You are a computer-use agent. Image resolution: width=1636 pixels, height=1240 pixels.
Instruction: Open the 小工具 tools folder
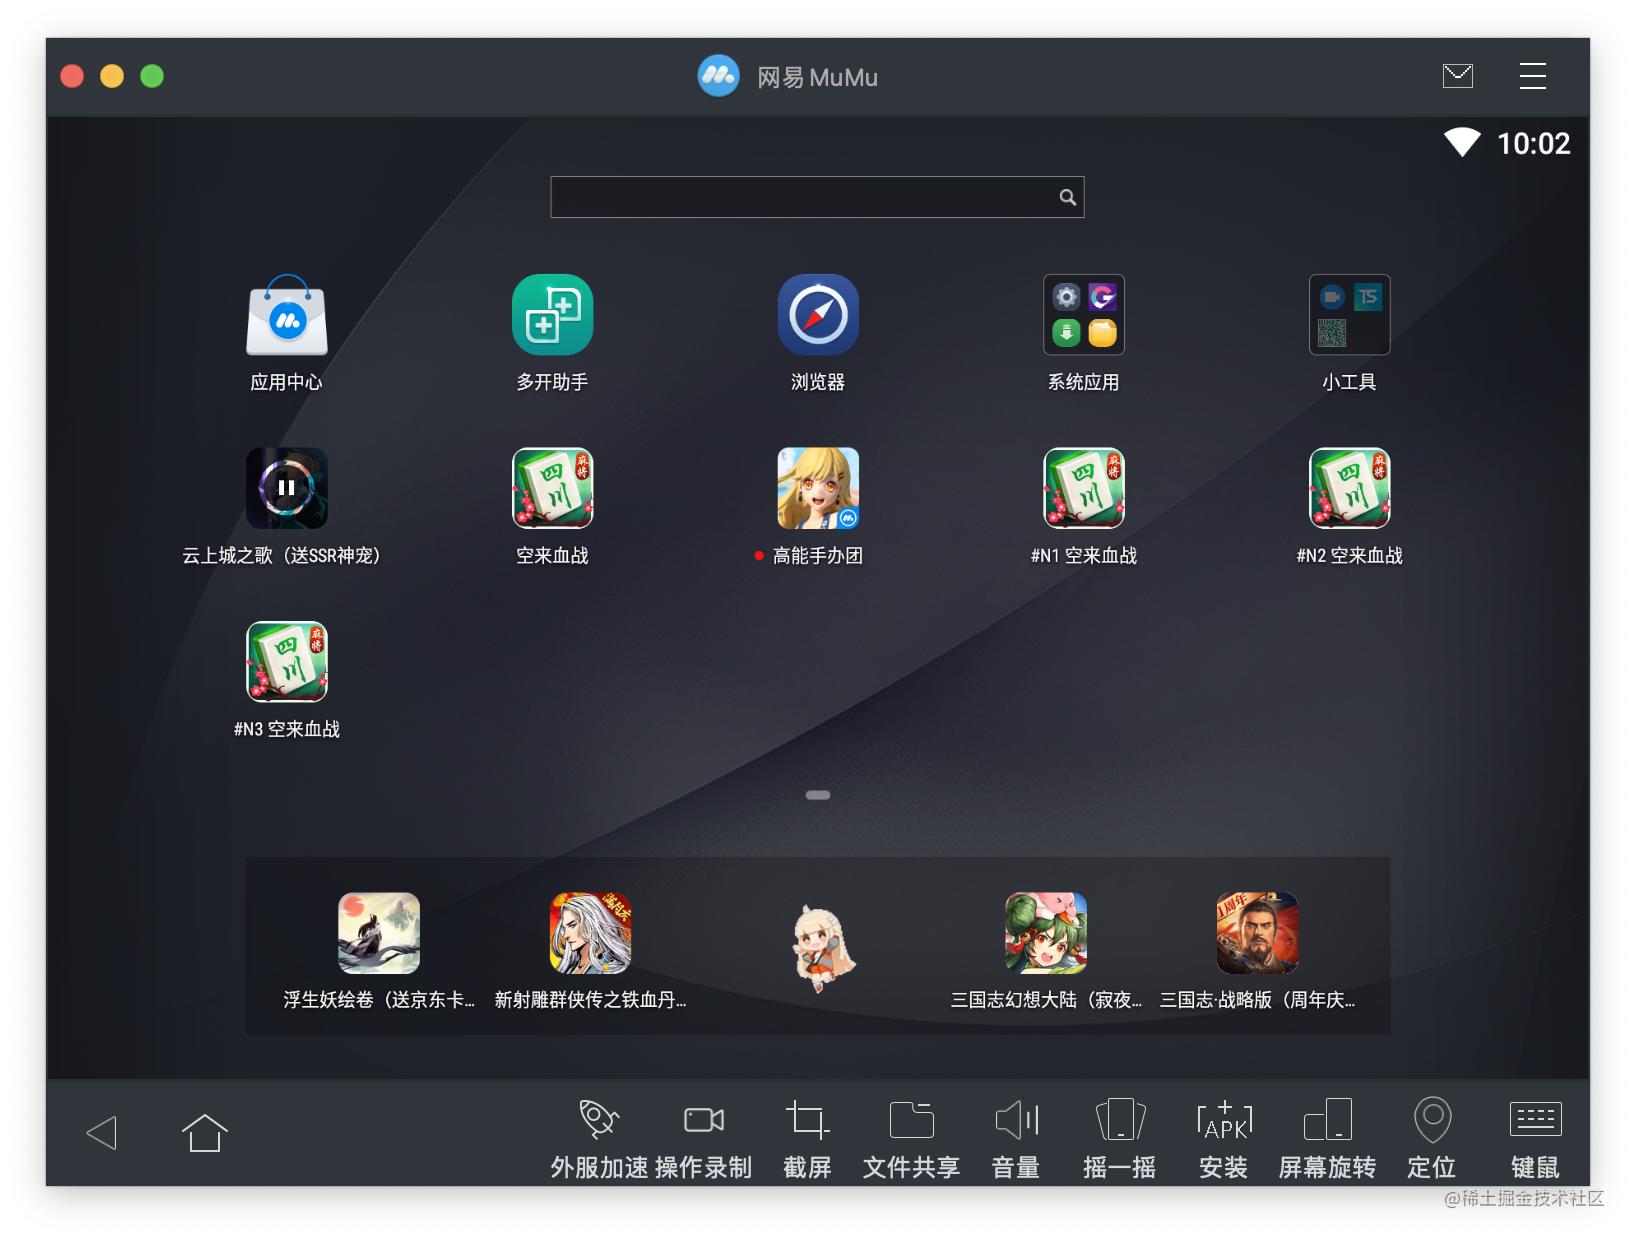(1350, 315)
